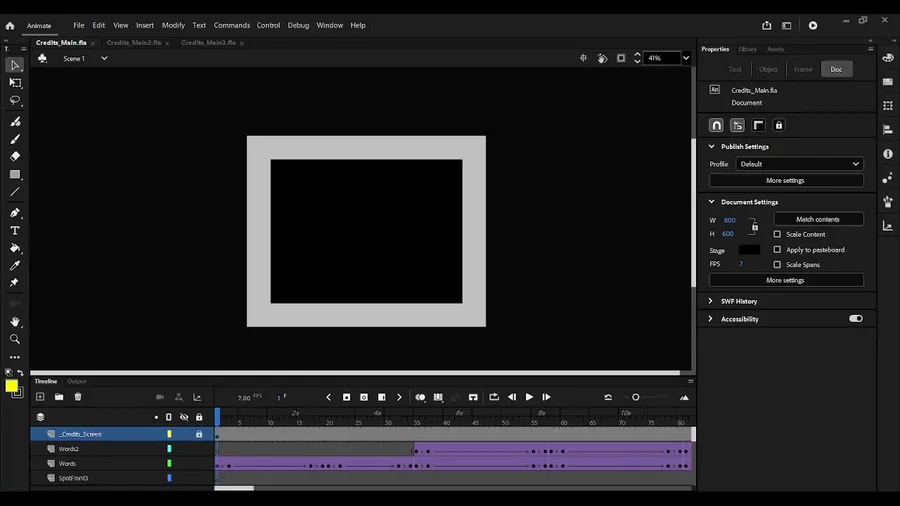Open the Profile Default dropdown

(x=799, y=164)
